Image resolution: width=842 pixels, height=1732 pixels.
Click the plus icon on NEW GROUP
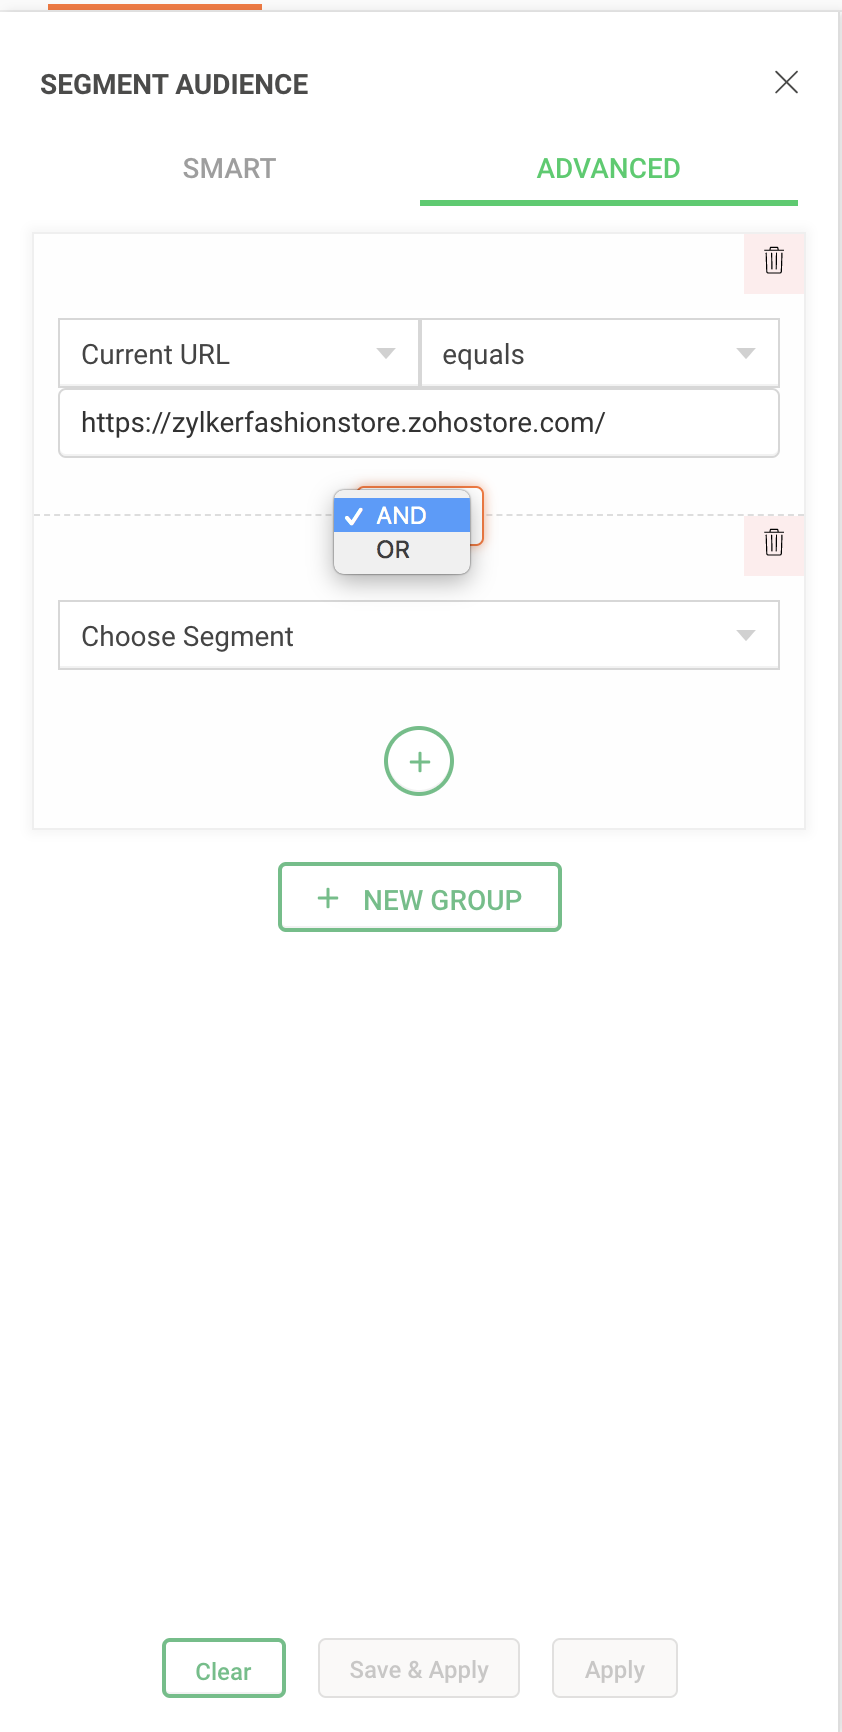pos(328,898)
